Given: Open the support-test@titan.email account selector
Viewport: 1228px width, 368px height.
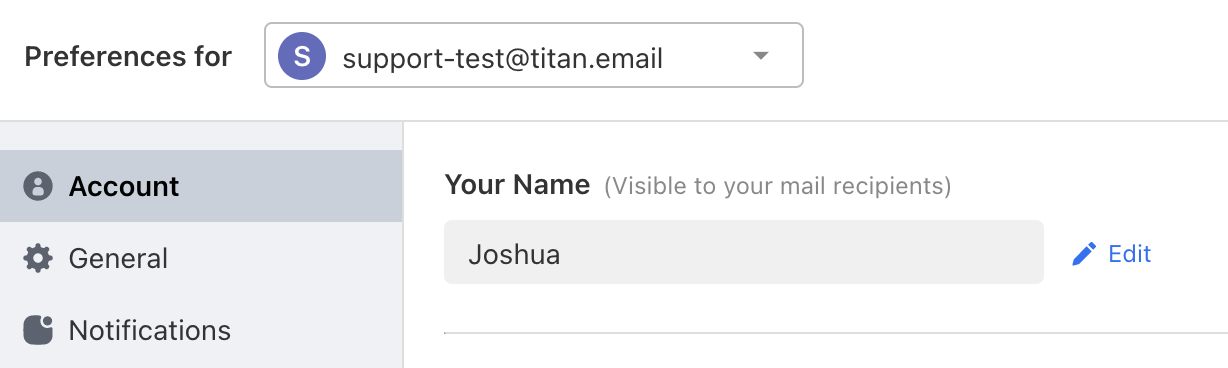Looking at the screenshot, I should point(533,55).
